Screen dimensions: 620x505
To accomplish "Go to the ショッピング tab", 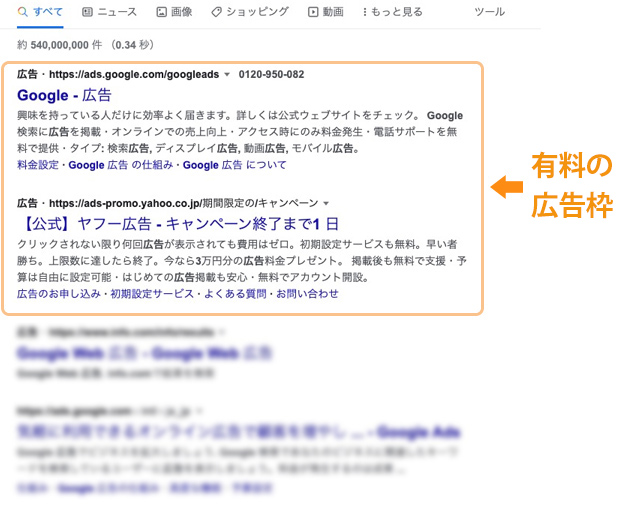I will (x=250, y=12).
